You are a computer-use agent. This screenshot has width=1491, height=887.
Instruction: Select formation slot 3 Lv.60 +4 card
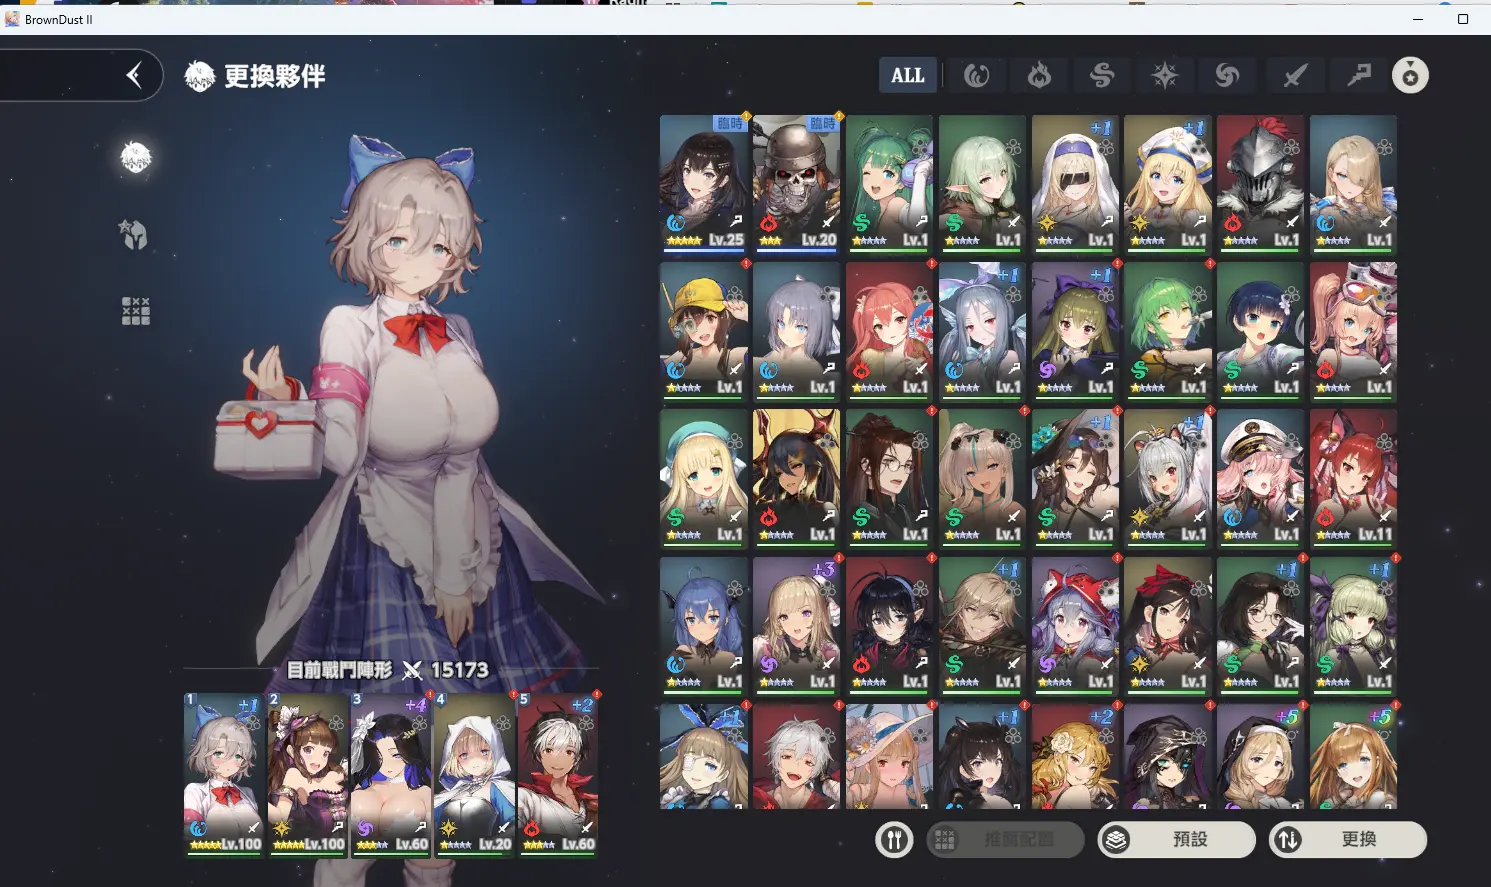[391, 774]
